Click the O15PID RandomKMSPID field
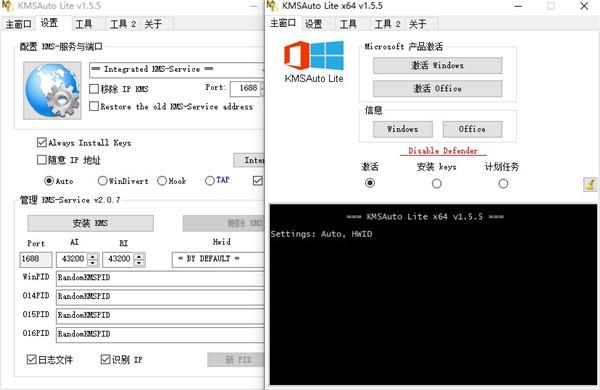600x390 pixels. 160,315
